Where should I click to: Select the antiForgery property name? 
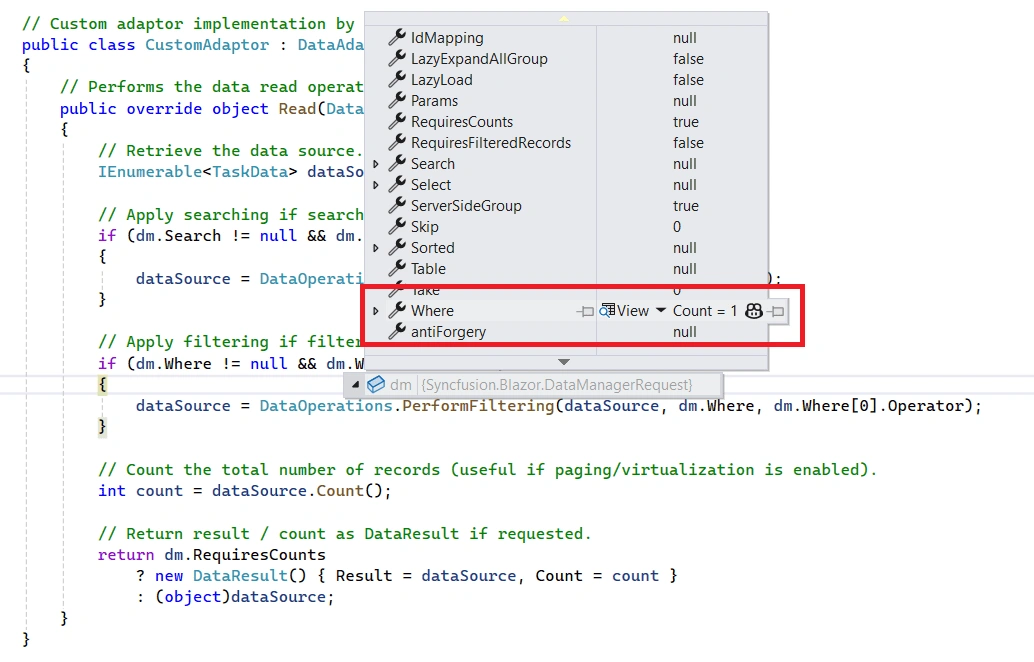(448, 332)
